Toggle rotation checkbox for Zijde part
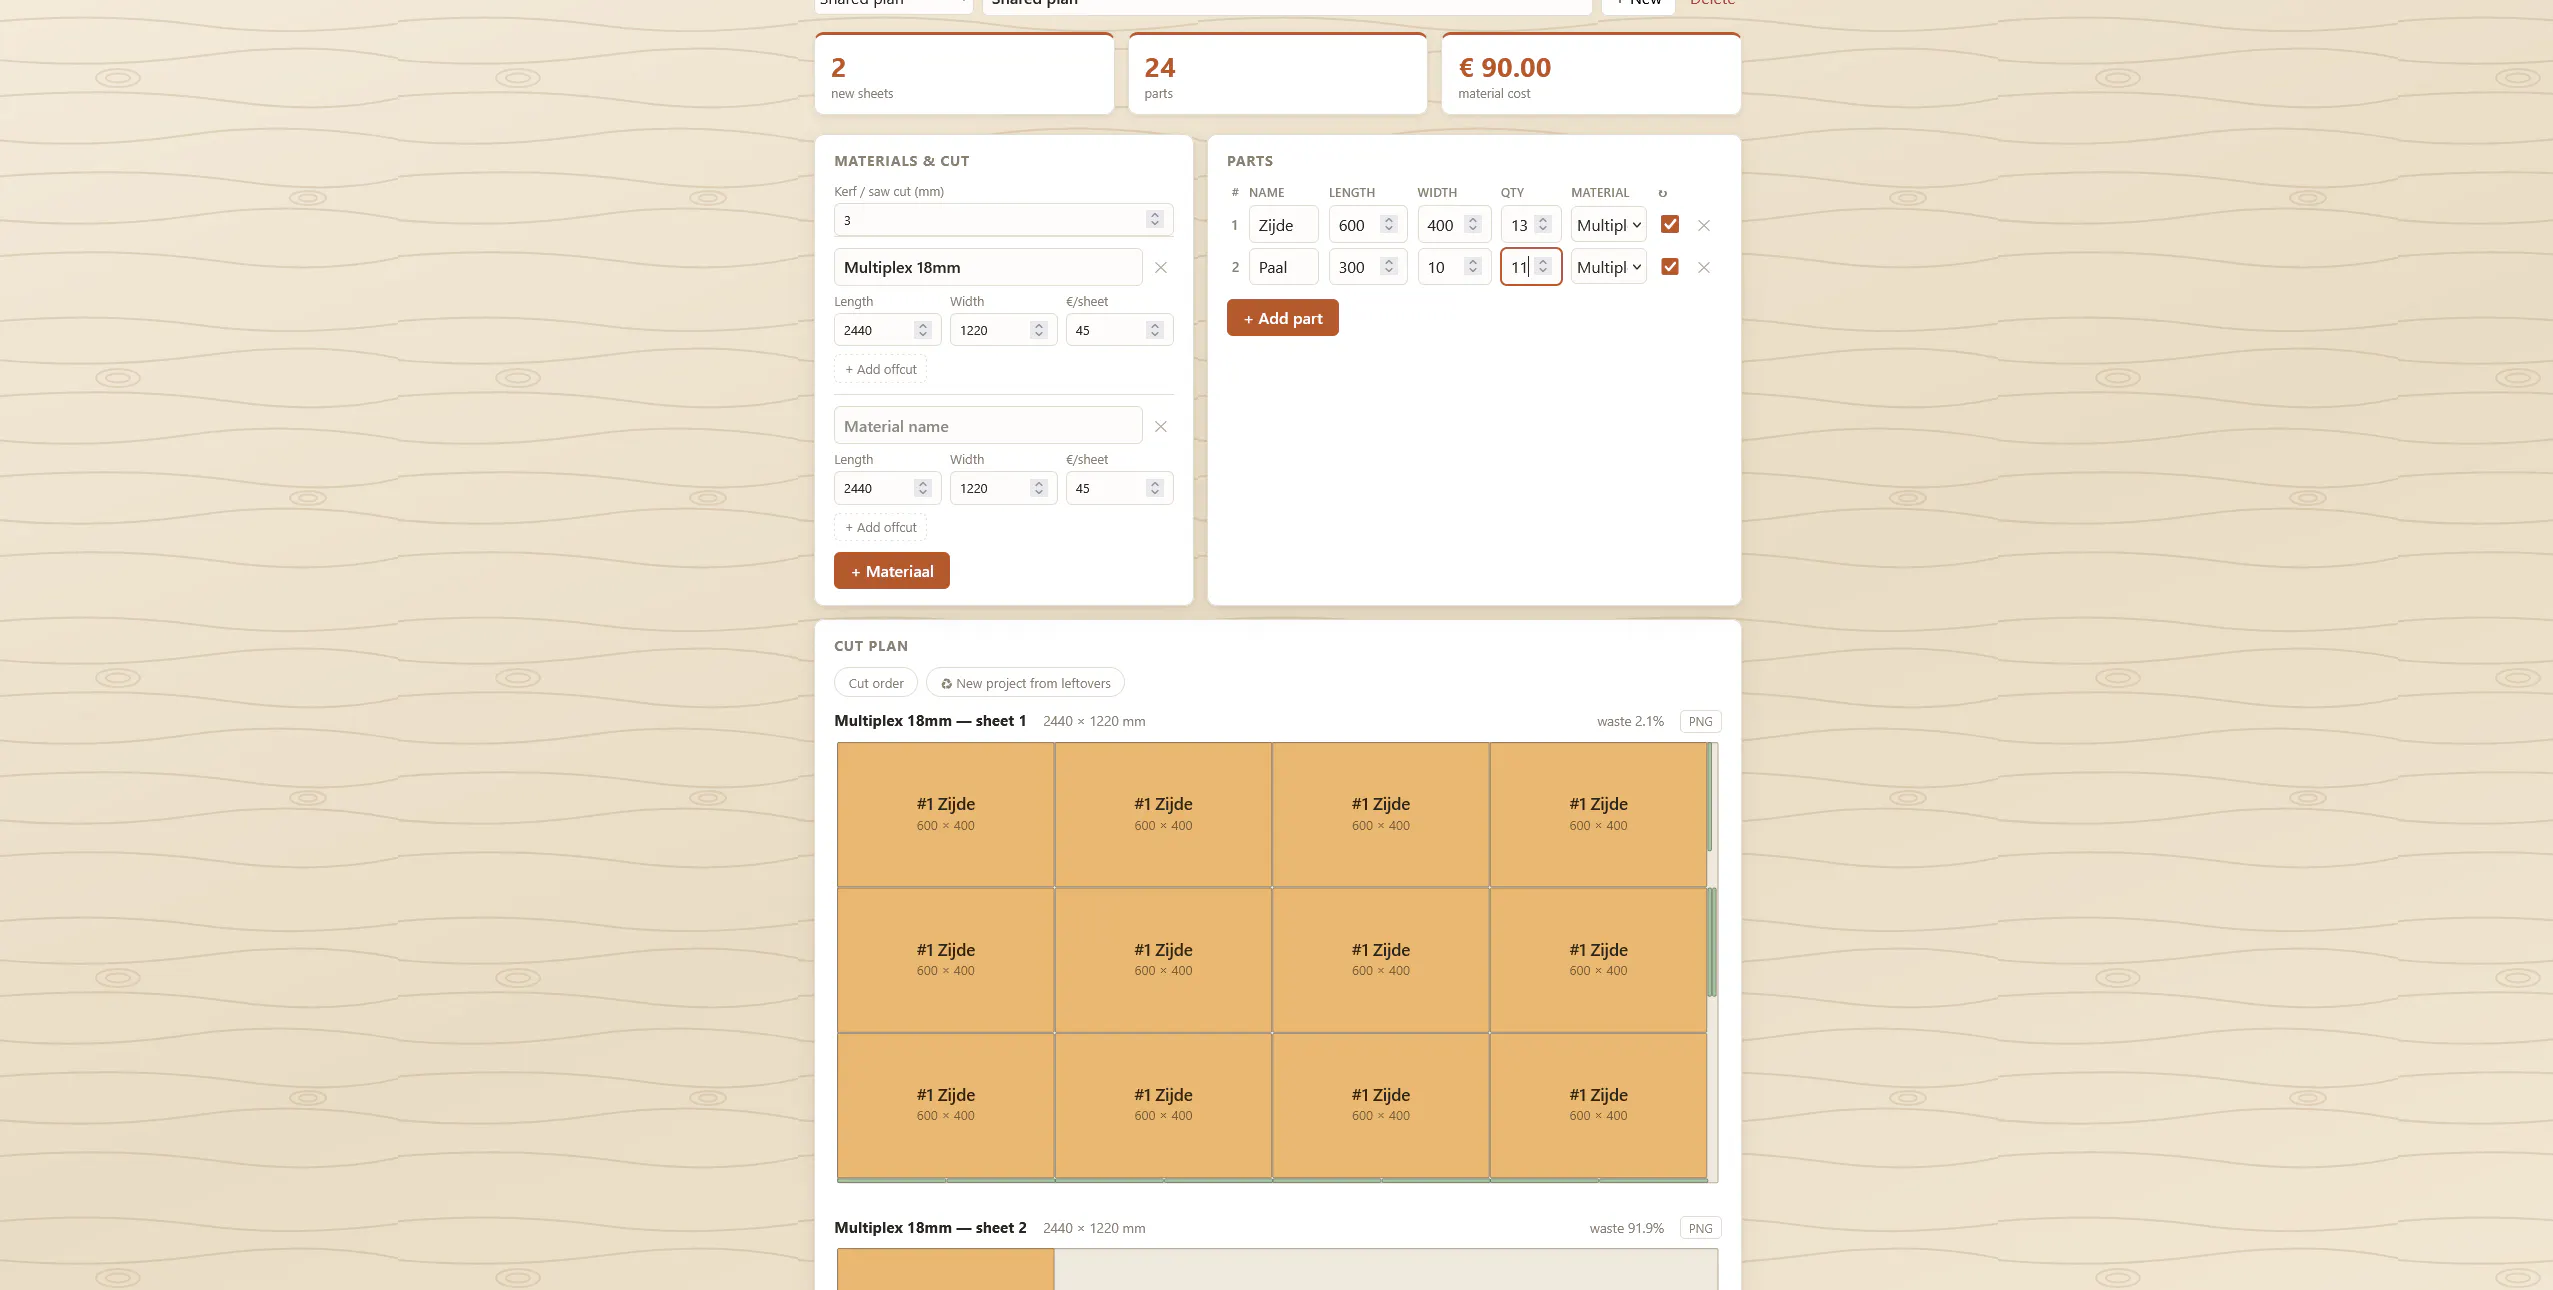This screenshot has height=1290, width=2553. (x=1670, y=224)
